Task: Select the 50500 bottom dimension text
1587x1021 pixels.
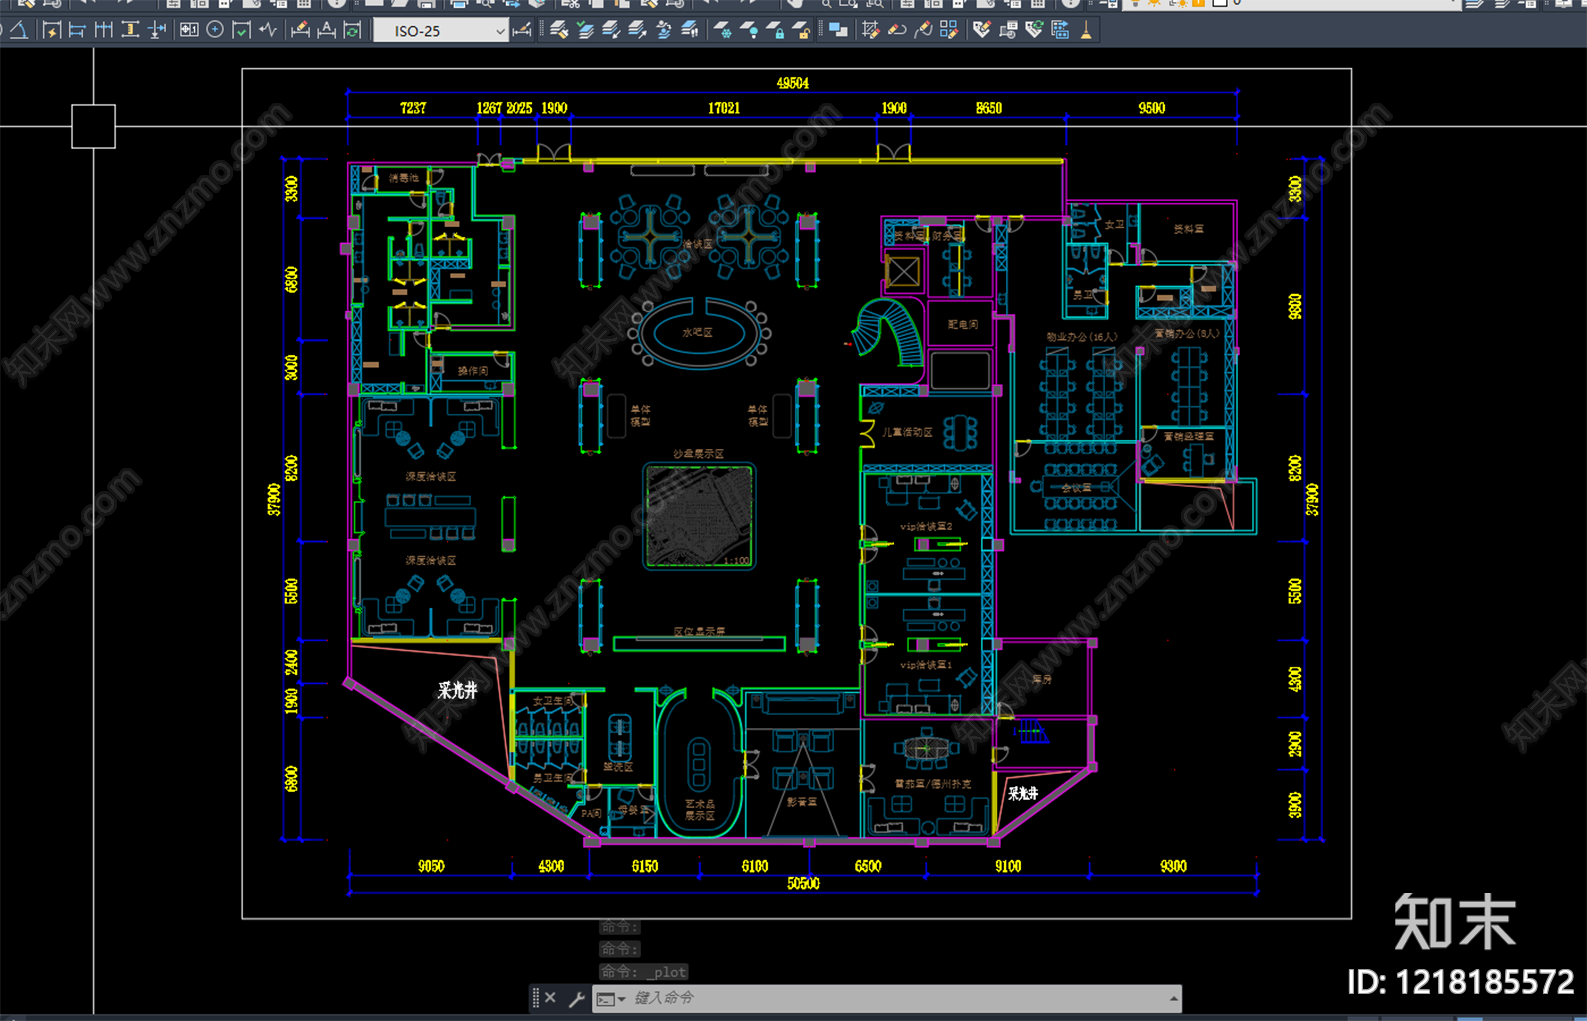Action: click(x=803, y=883)
